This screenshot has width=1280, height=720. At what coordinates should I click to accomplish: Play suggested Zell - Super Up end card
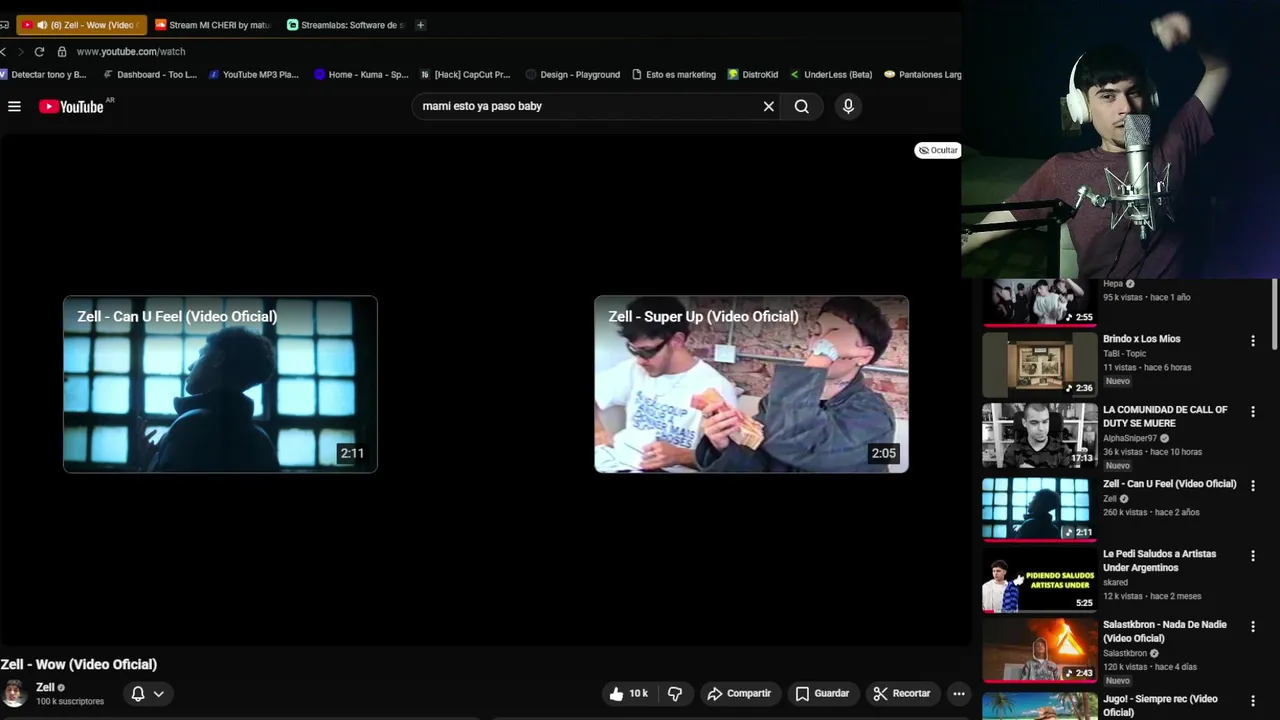751,384
